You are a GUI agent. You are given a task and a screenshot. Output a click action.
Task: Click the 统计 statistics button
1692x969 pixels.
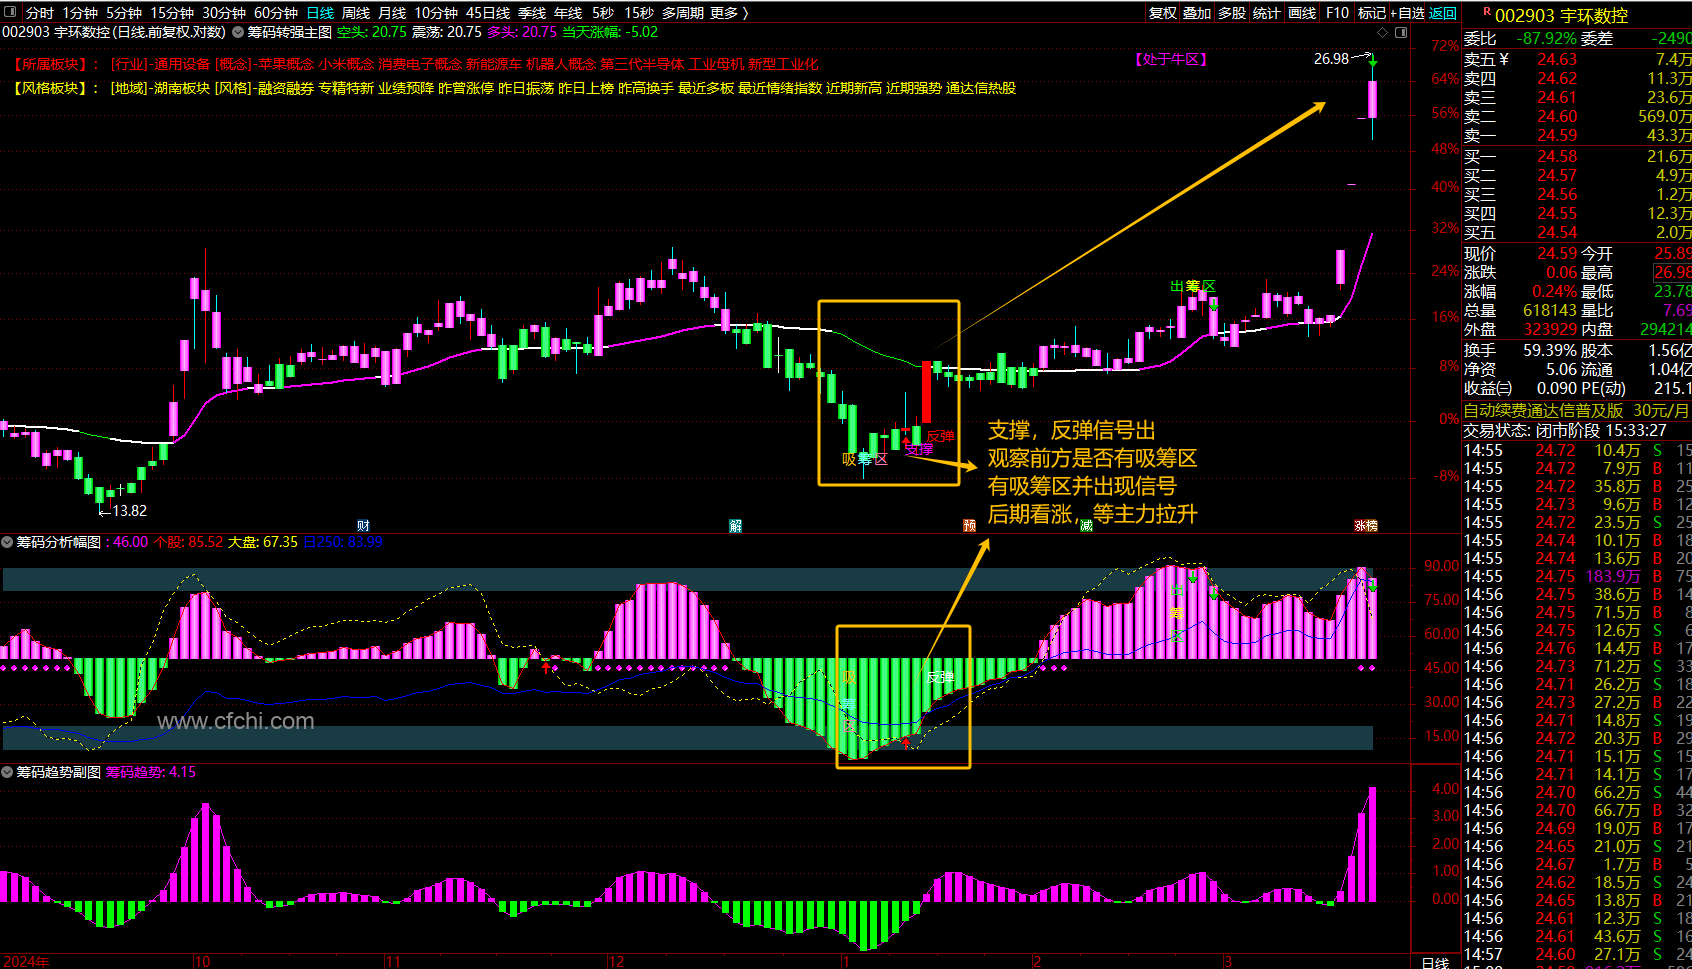pos(1266,13)
